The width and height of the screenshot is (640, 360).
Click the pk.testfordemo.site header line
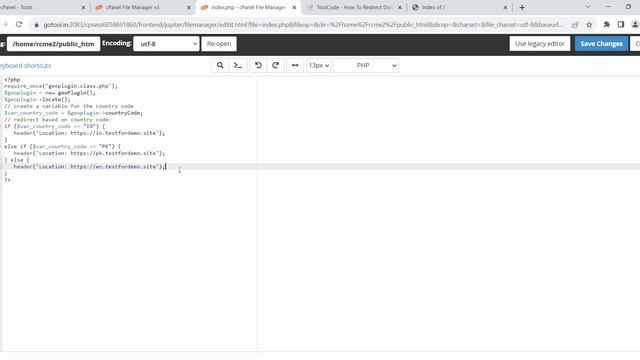(x=89, y=153)
